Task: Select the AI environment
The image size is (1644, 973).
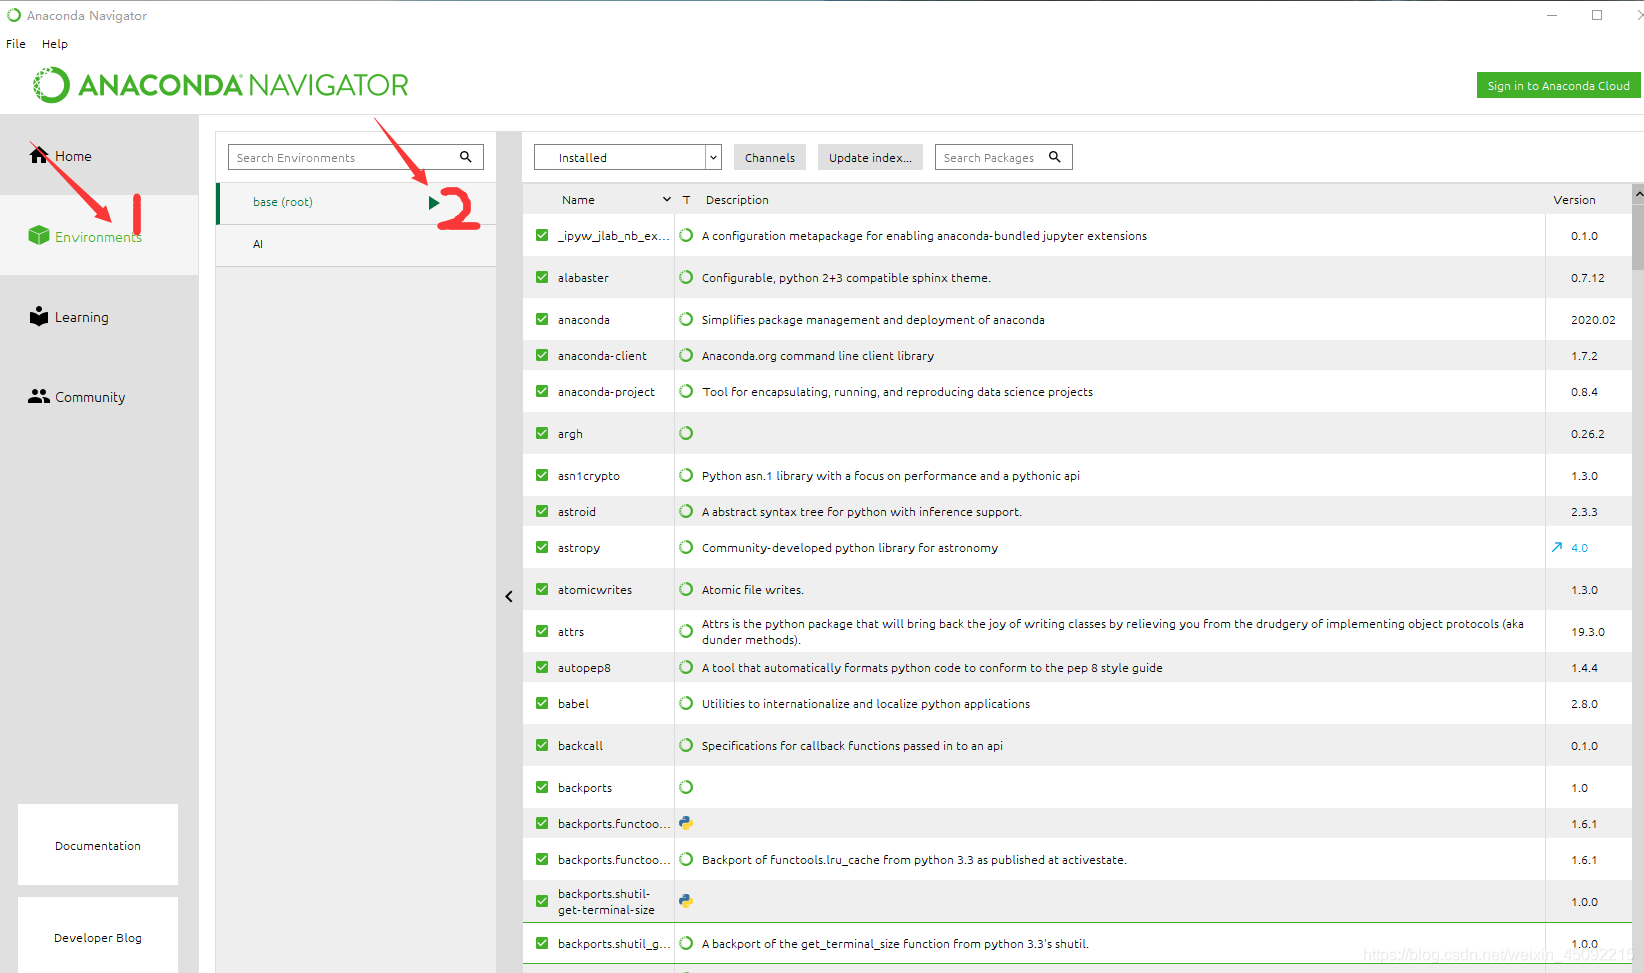Action: pyautogui.click(x=356, y=244)
